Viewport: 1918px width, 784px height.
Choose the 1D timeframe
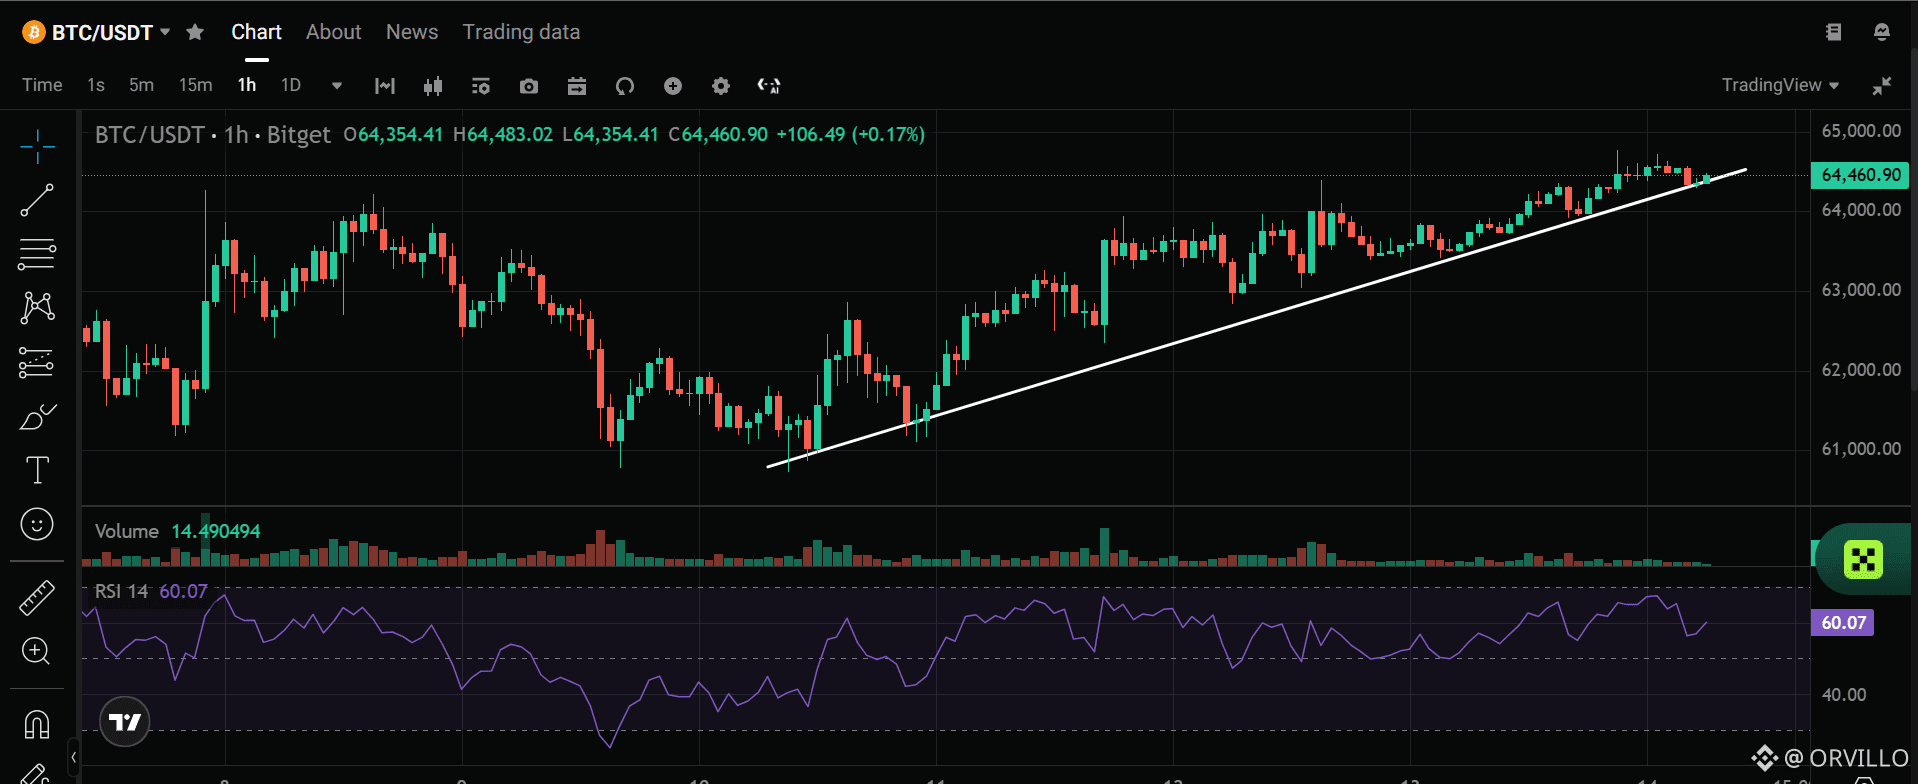point(291,85)
